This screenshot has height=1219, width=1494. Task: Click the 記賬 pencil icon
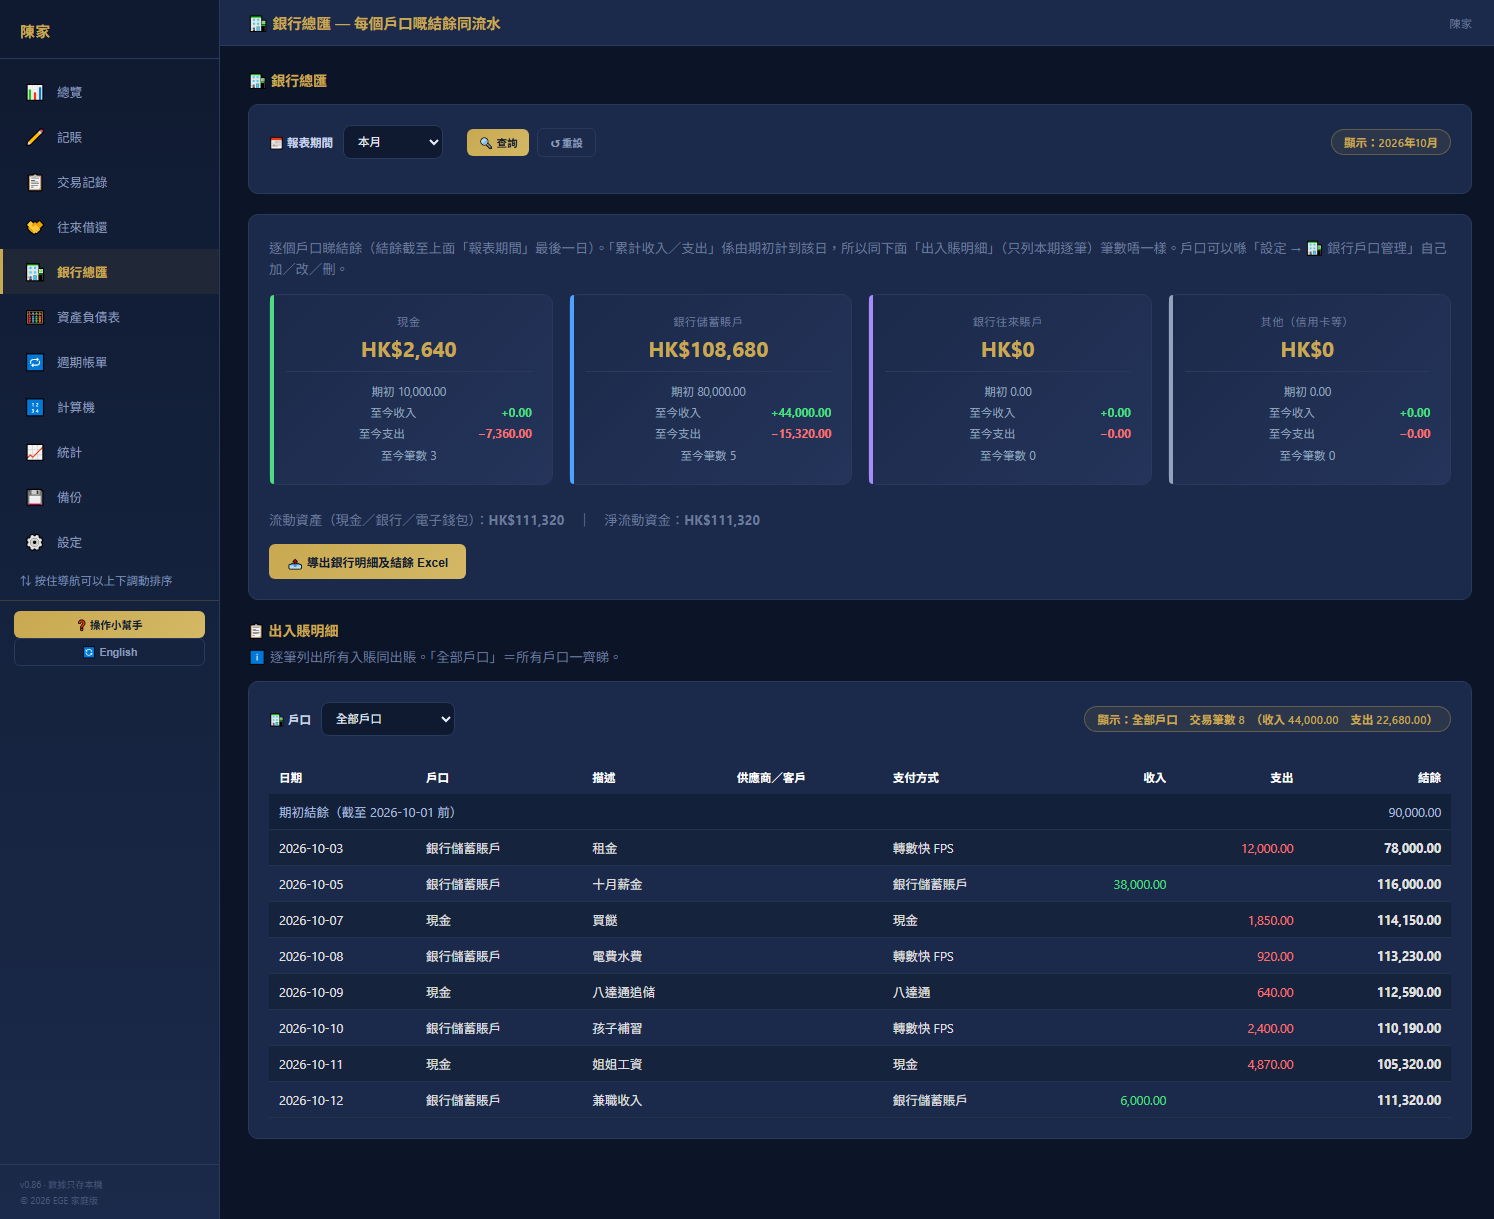(35, 137)
